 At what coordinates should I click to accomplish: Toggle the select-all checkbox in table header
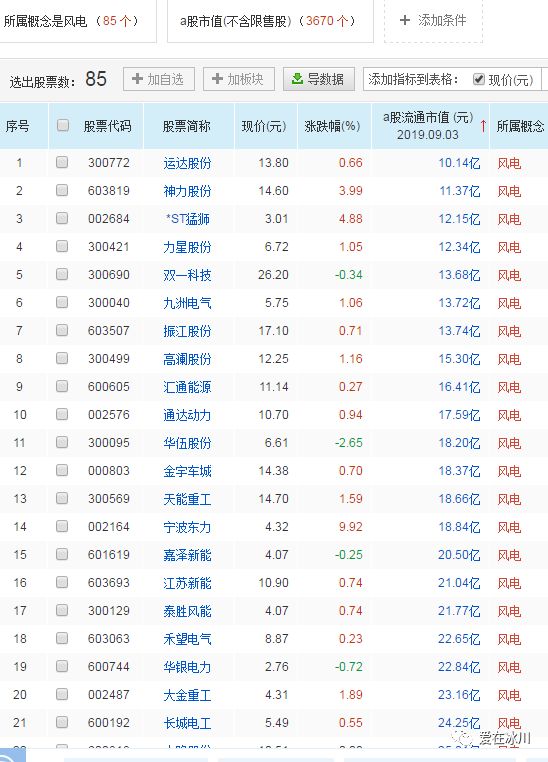point(63,125)
